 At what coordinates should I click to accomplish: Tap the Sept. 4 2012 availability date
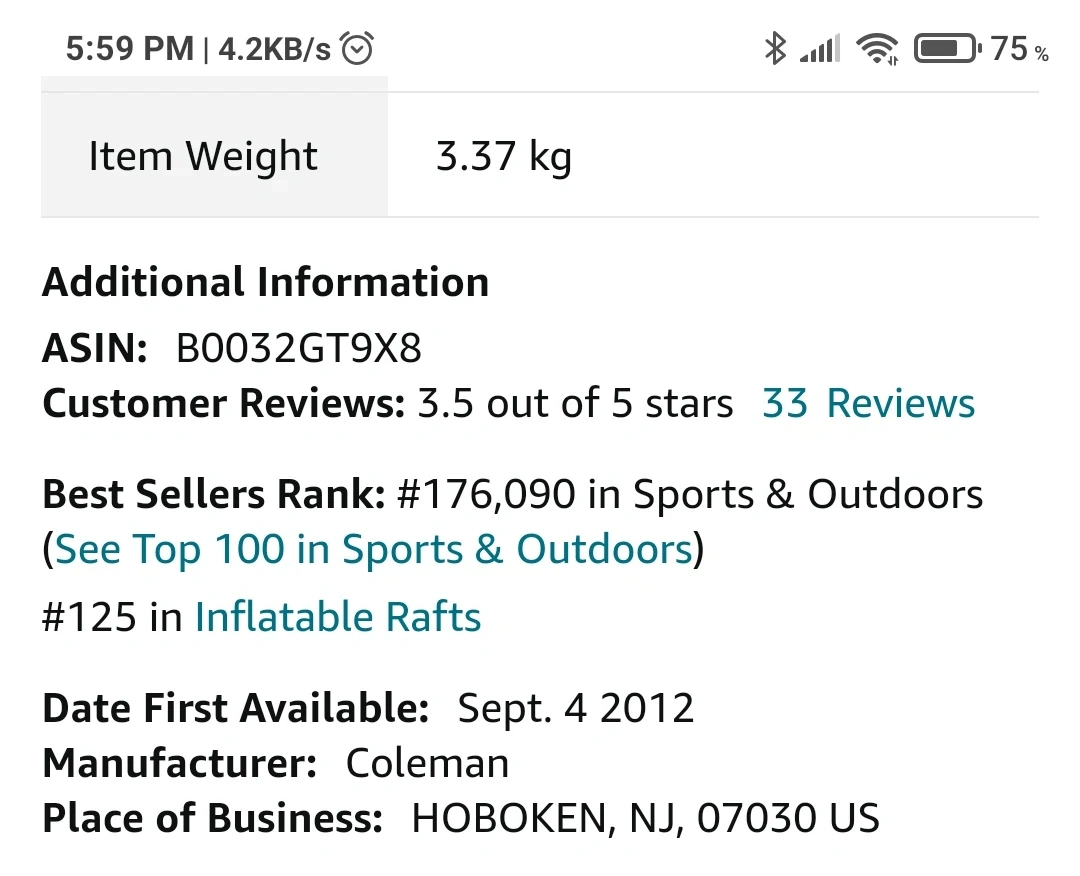[x=575, y=709]
